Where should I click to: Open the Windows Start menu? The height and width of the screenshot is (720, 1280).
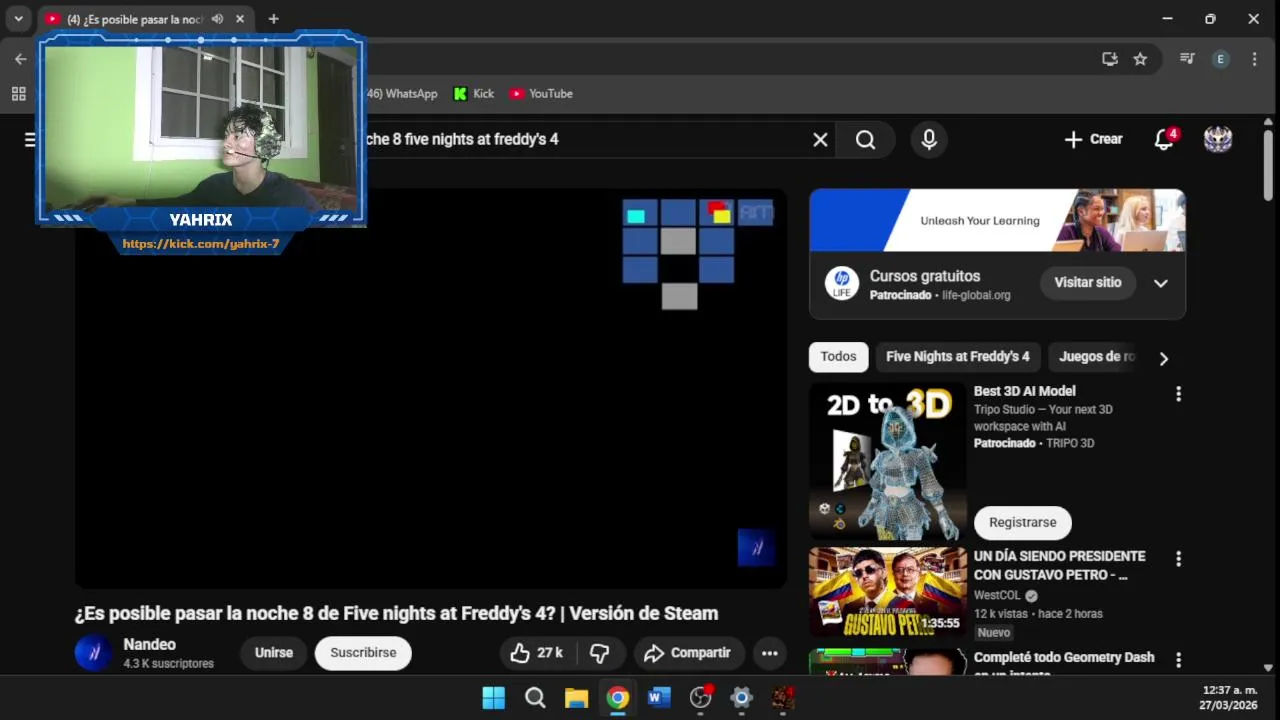click(494, 698)
